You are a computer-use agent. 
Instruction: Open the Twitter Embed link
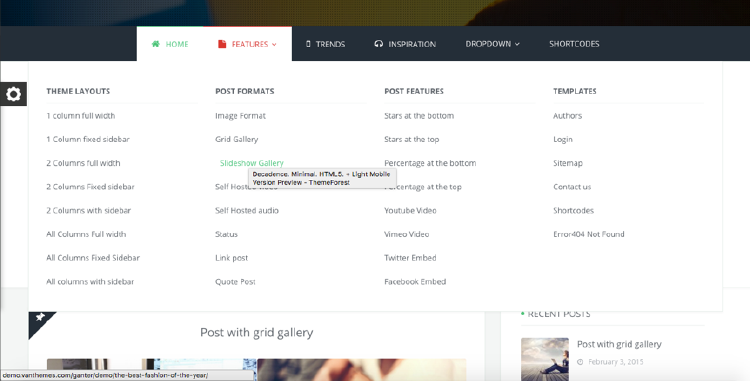coord(410,258)
